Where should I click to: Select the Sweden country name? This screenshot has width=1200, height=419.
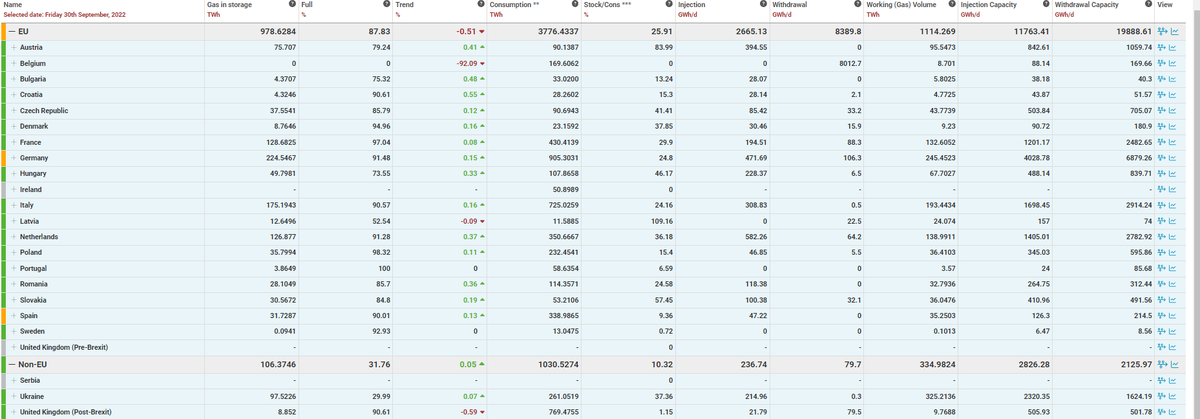[33, 331]
